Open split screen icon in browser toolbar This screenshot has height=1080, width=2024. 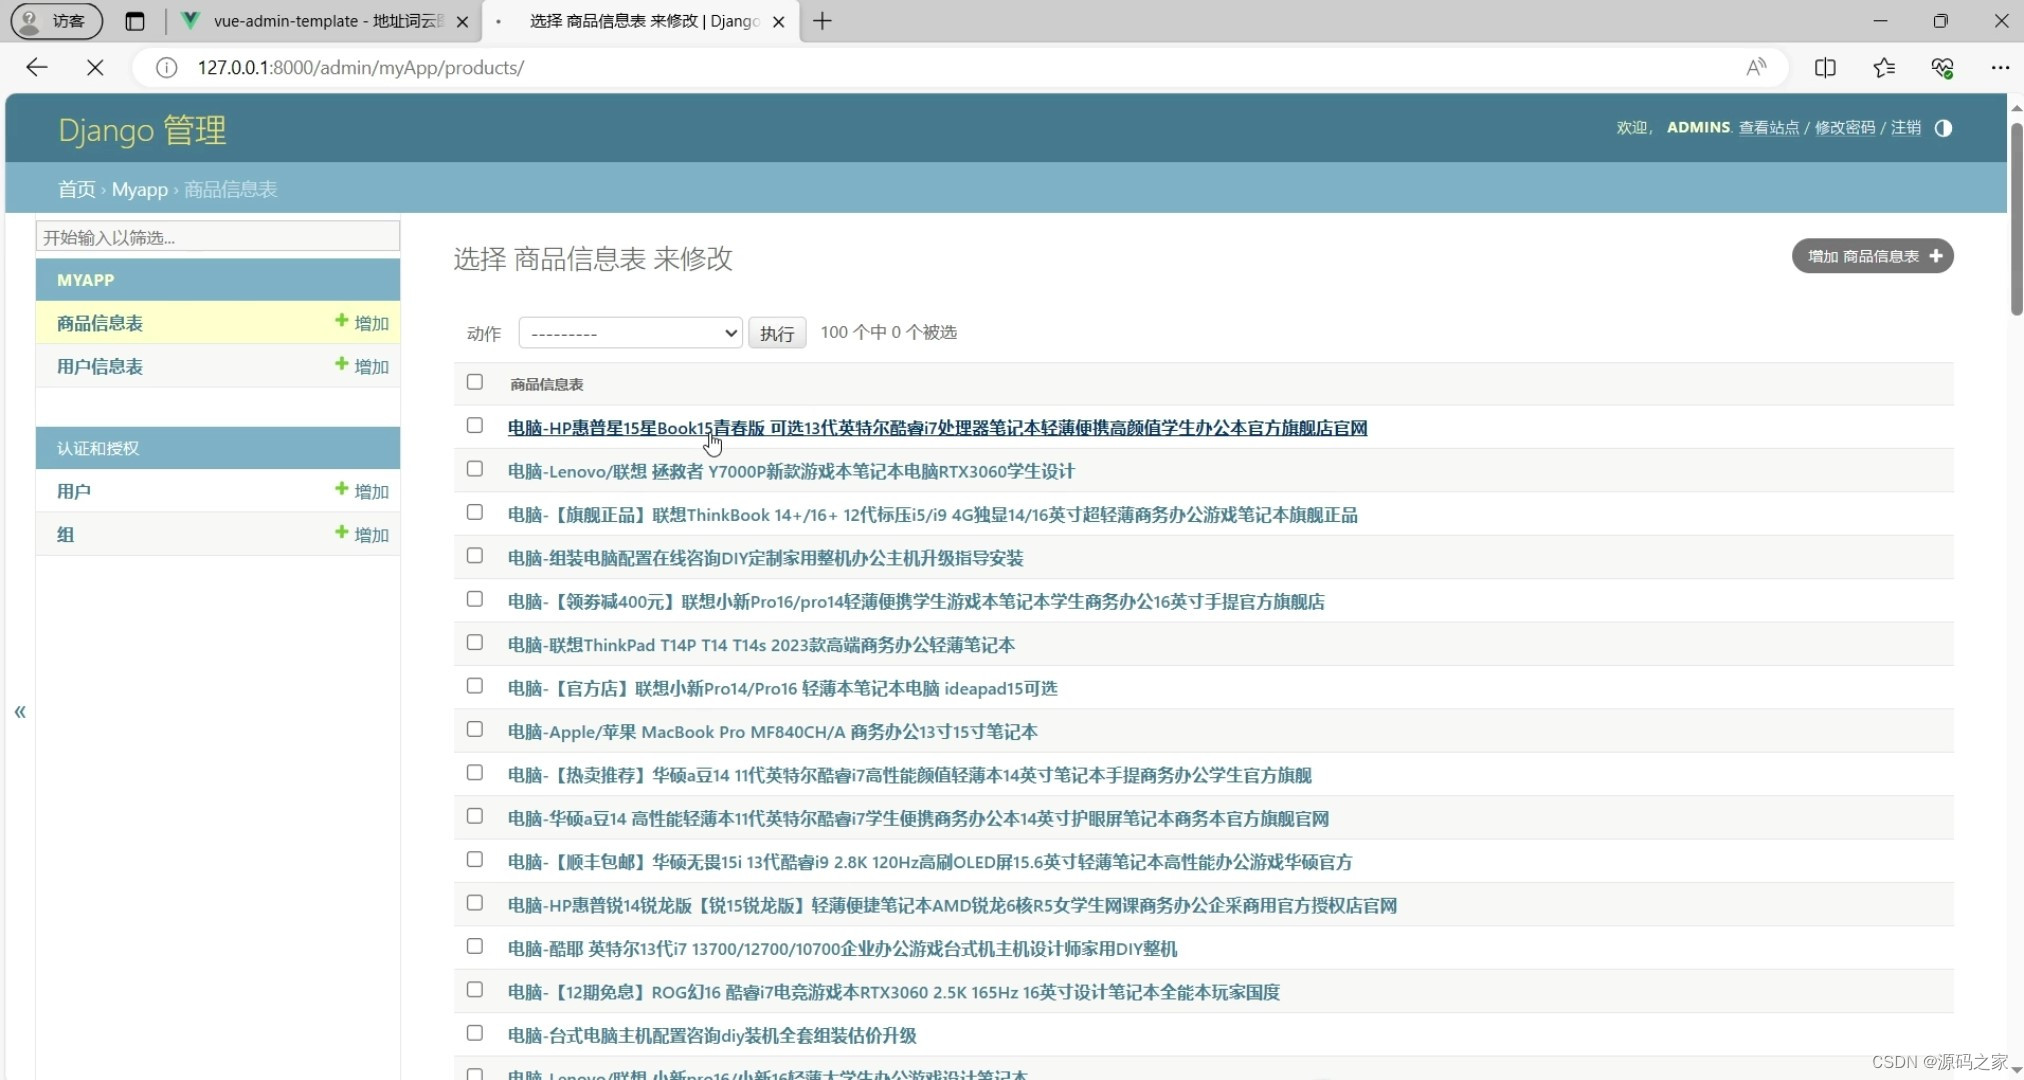point(1825,67)
